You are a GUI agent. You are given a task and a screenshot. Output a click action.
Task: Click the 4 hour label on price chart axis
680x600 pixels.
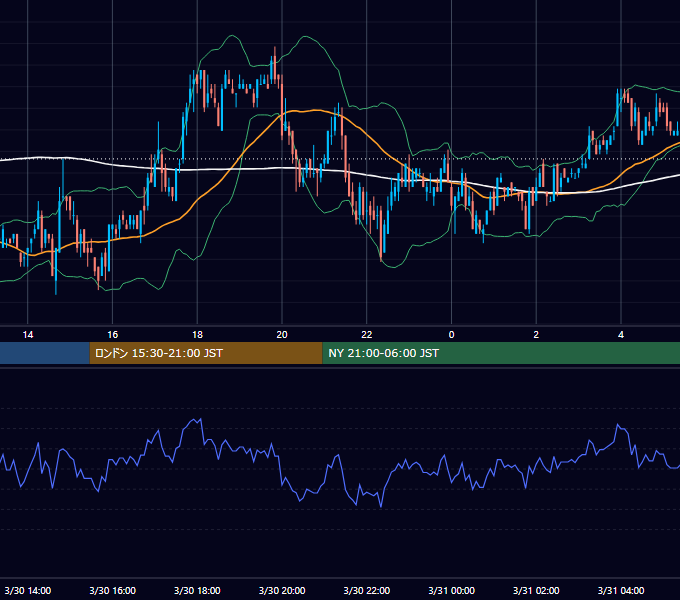pyautogui.click(x=621, y=335)
